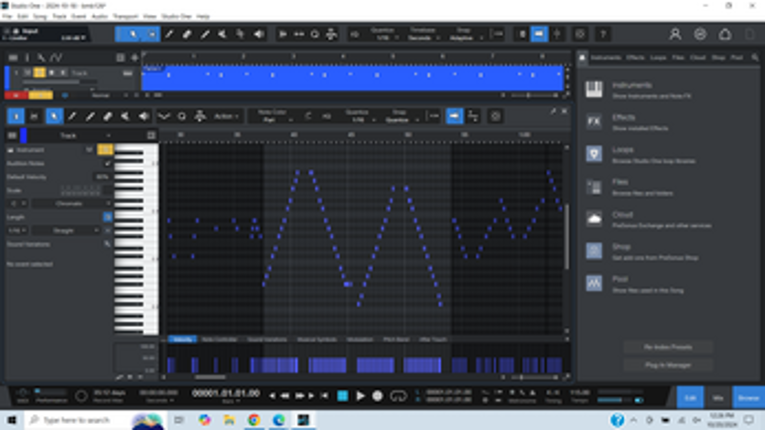The image size is (765, 430).
Task: Click the transport Play button
Action: (360, 396)
